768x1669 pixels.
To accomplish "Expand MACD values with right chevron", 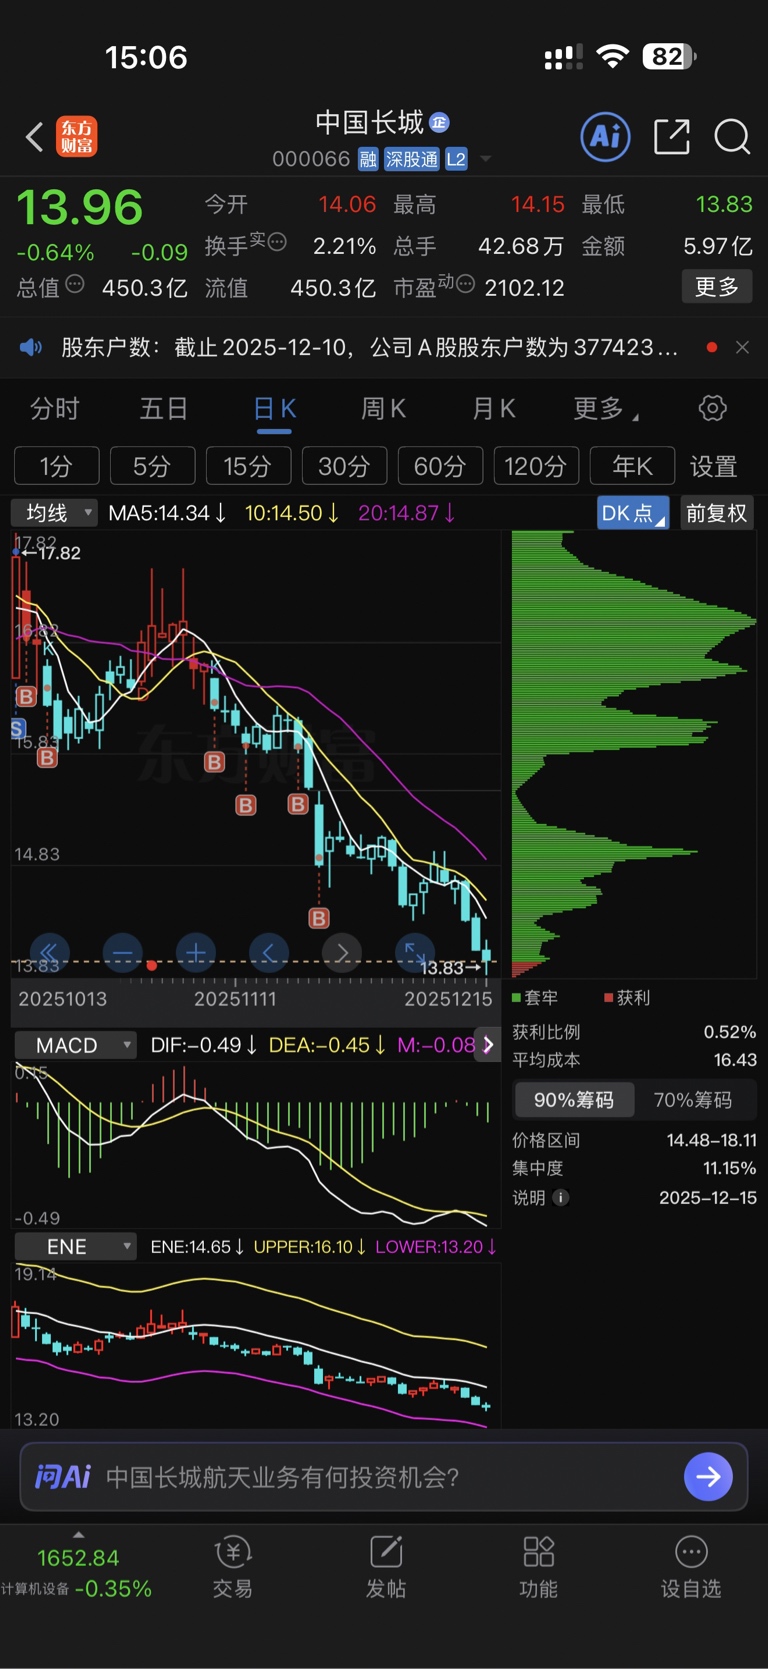I will [487, 1045].
